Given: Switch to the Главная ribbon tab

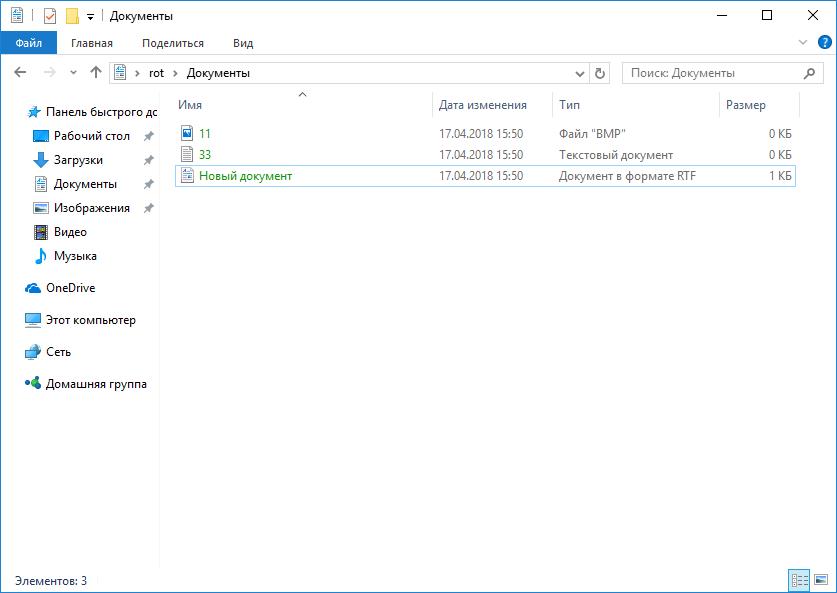Looking at the screenshot, I should (92, 43).
